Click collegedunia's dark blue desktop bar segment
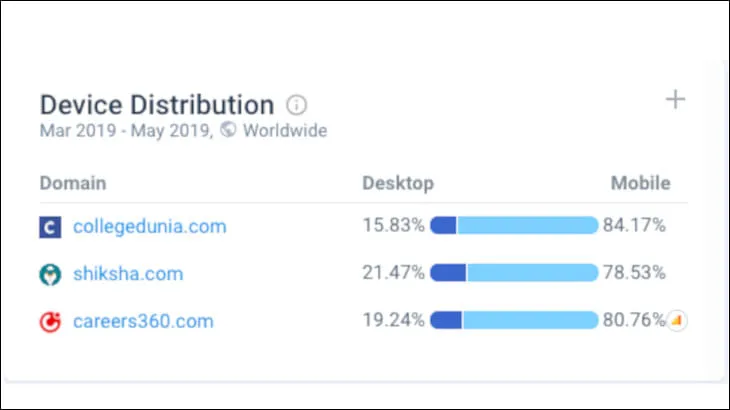This screenshot has height=410, width=730. click(443, 226)
